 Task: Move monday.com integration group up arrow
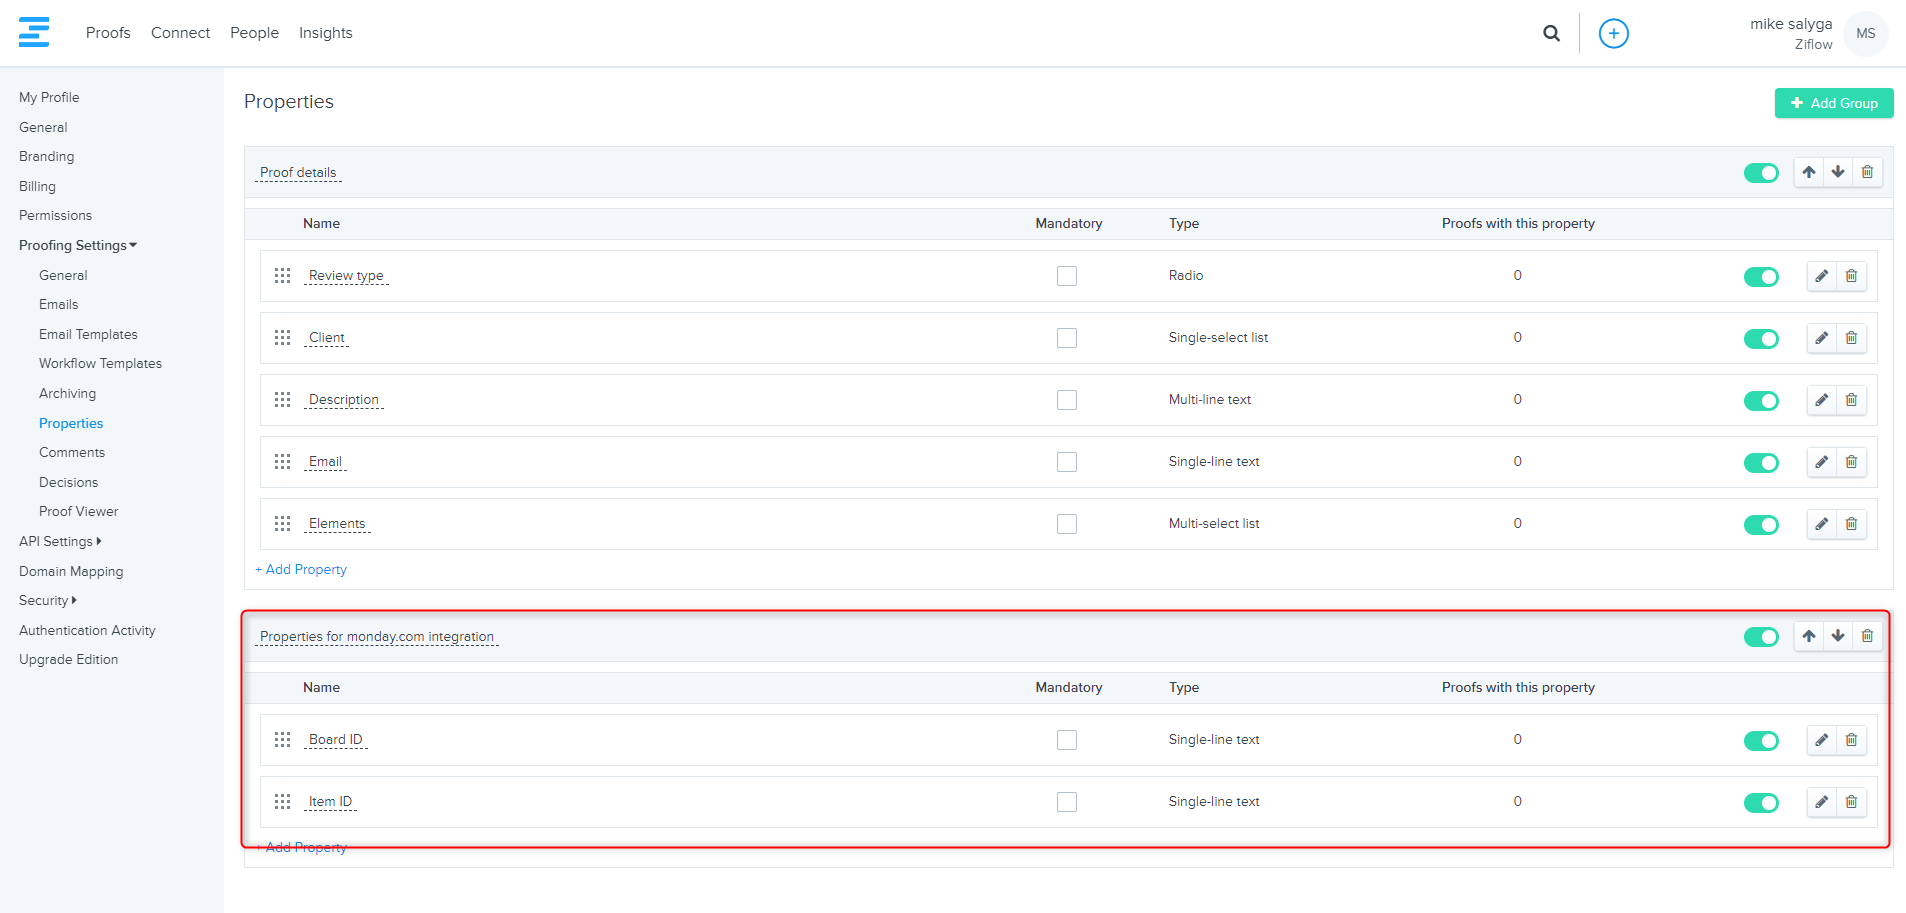click(x=1809, y=636)
